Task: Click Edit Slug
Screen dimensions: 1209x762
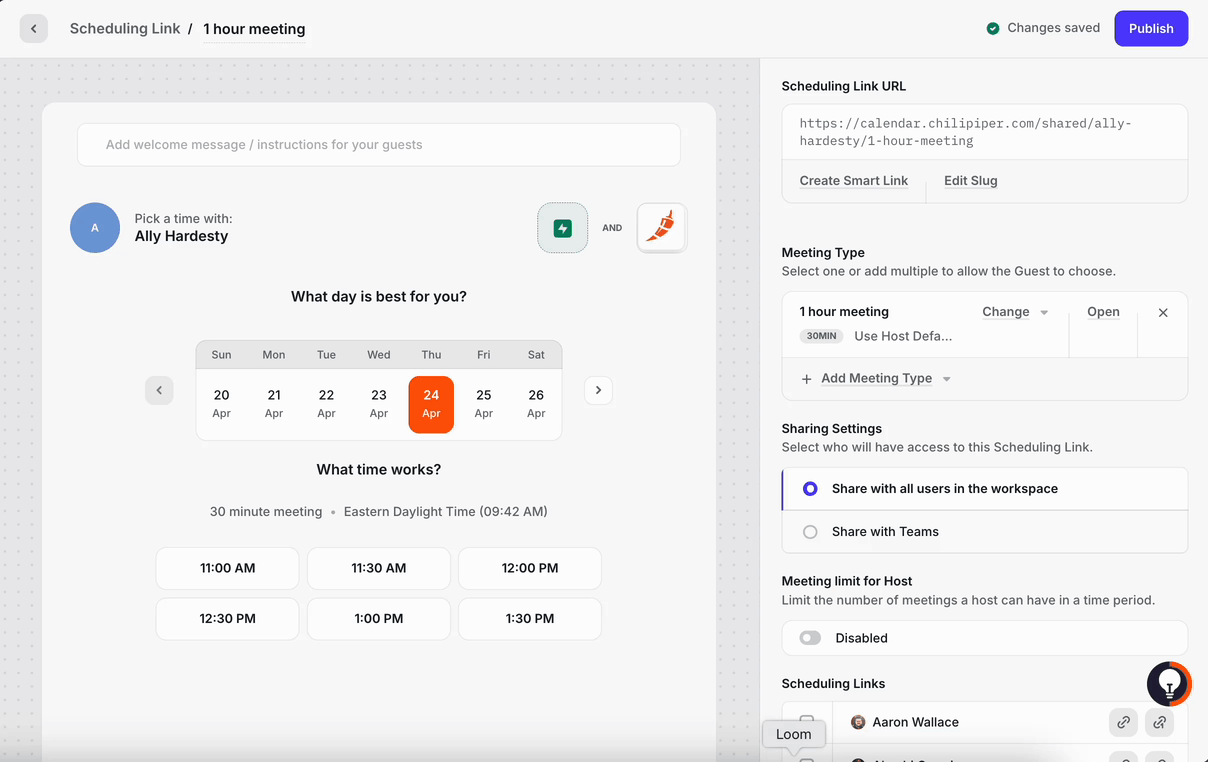Action: click(971, 181)
